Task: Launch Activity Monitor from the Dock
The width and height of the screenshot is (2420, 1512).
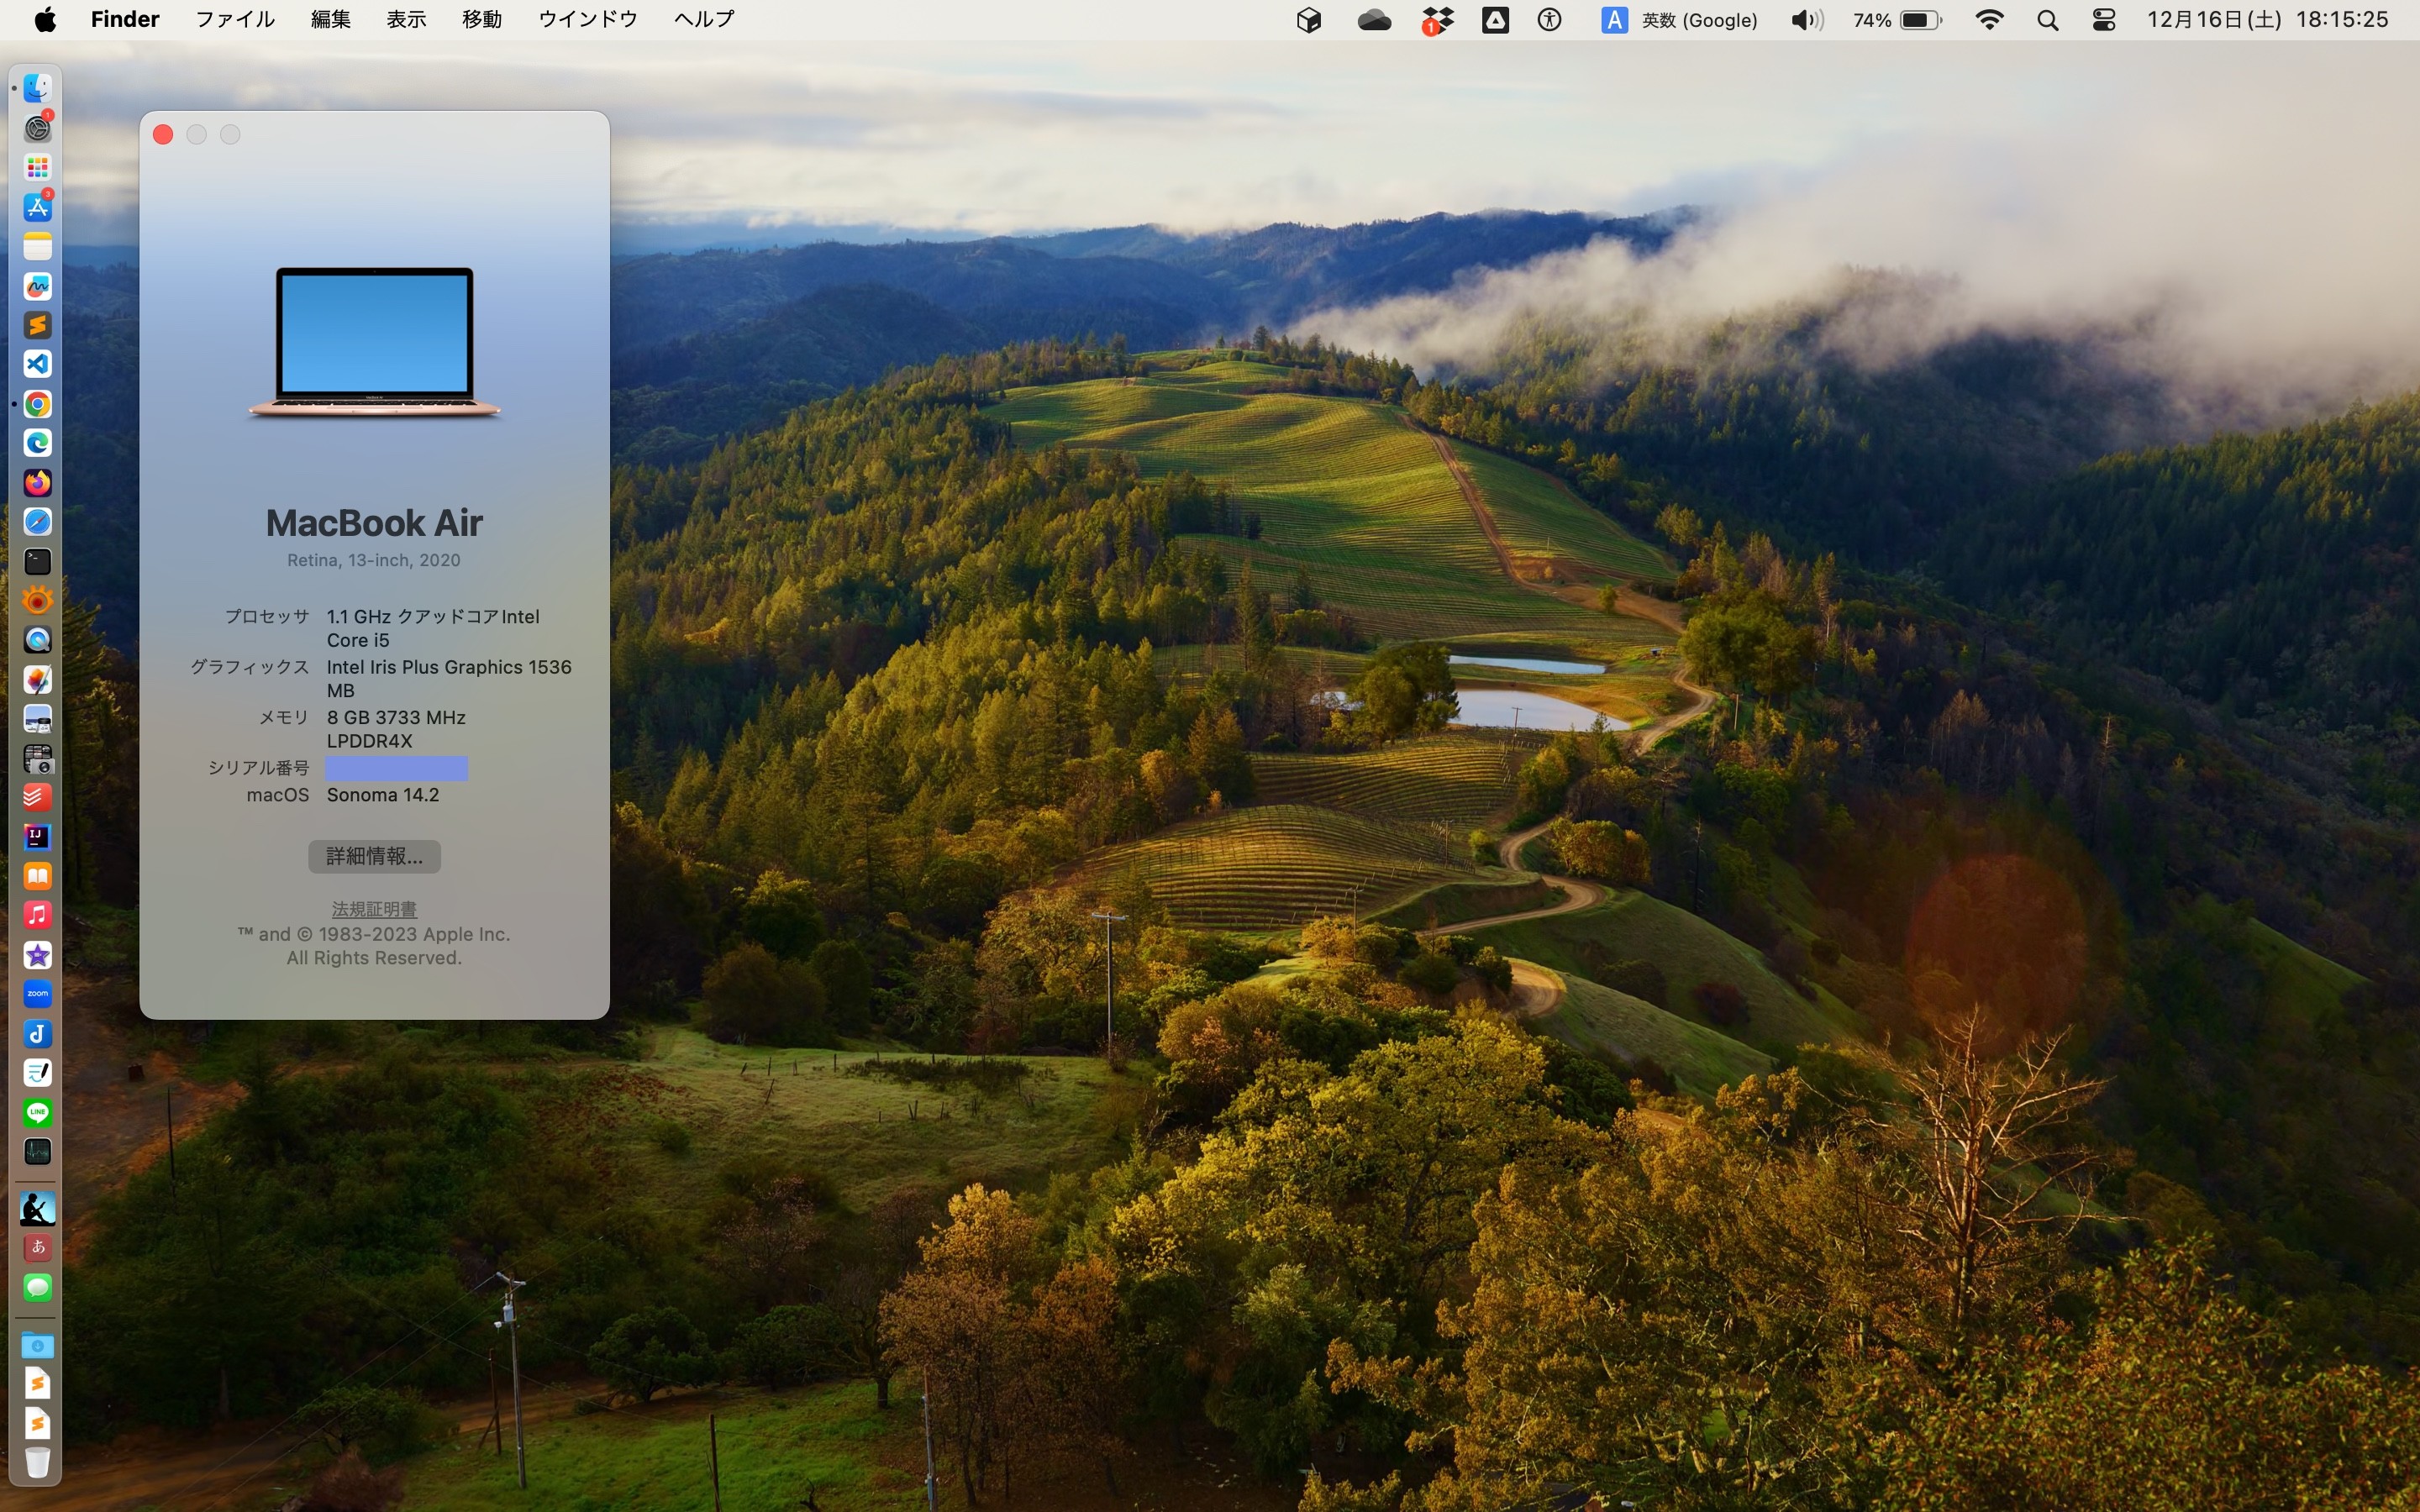Action: pyautogui.click(x=38, y=1151)
